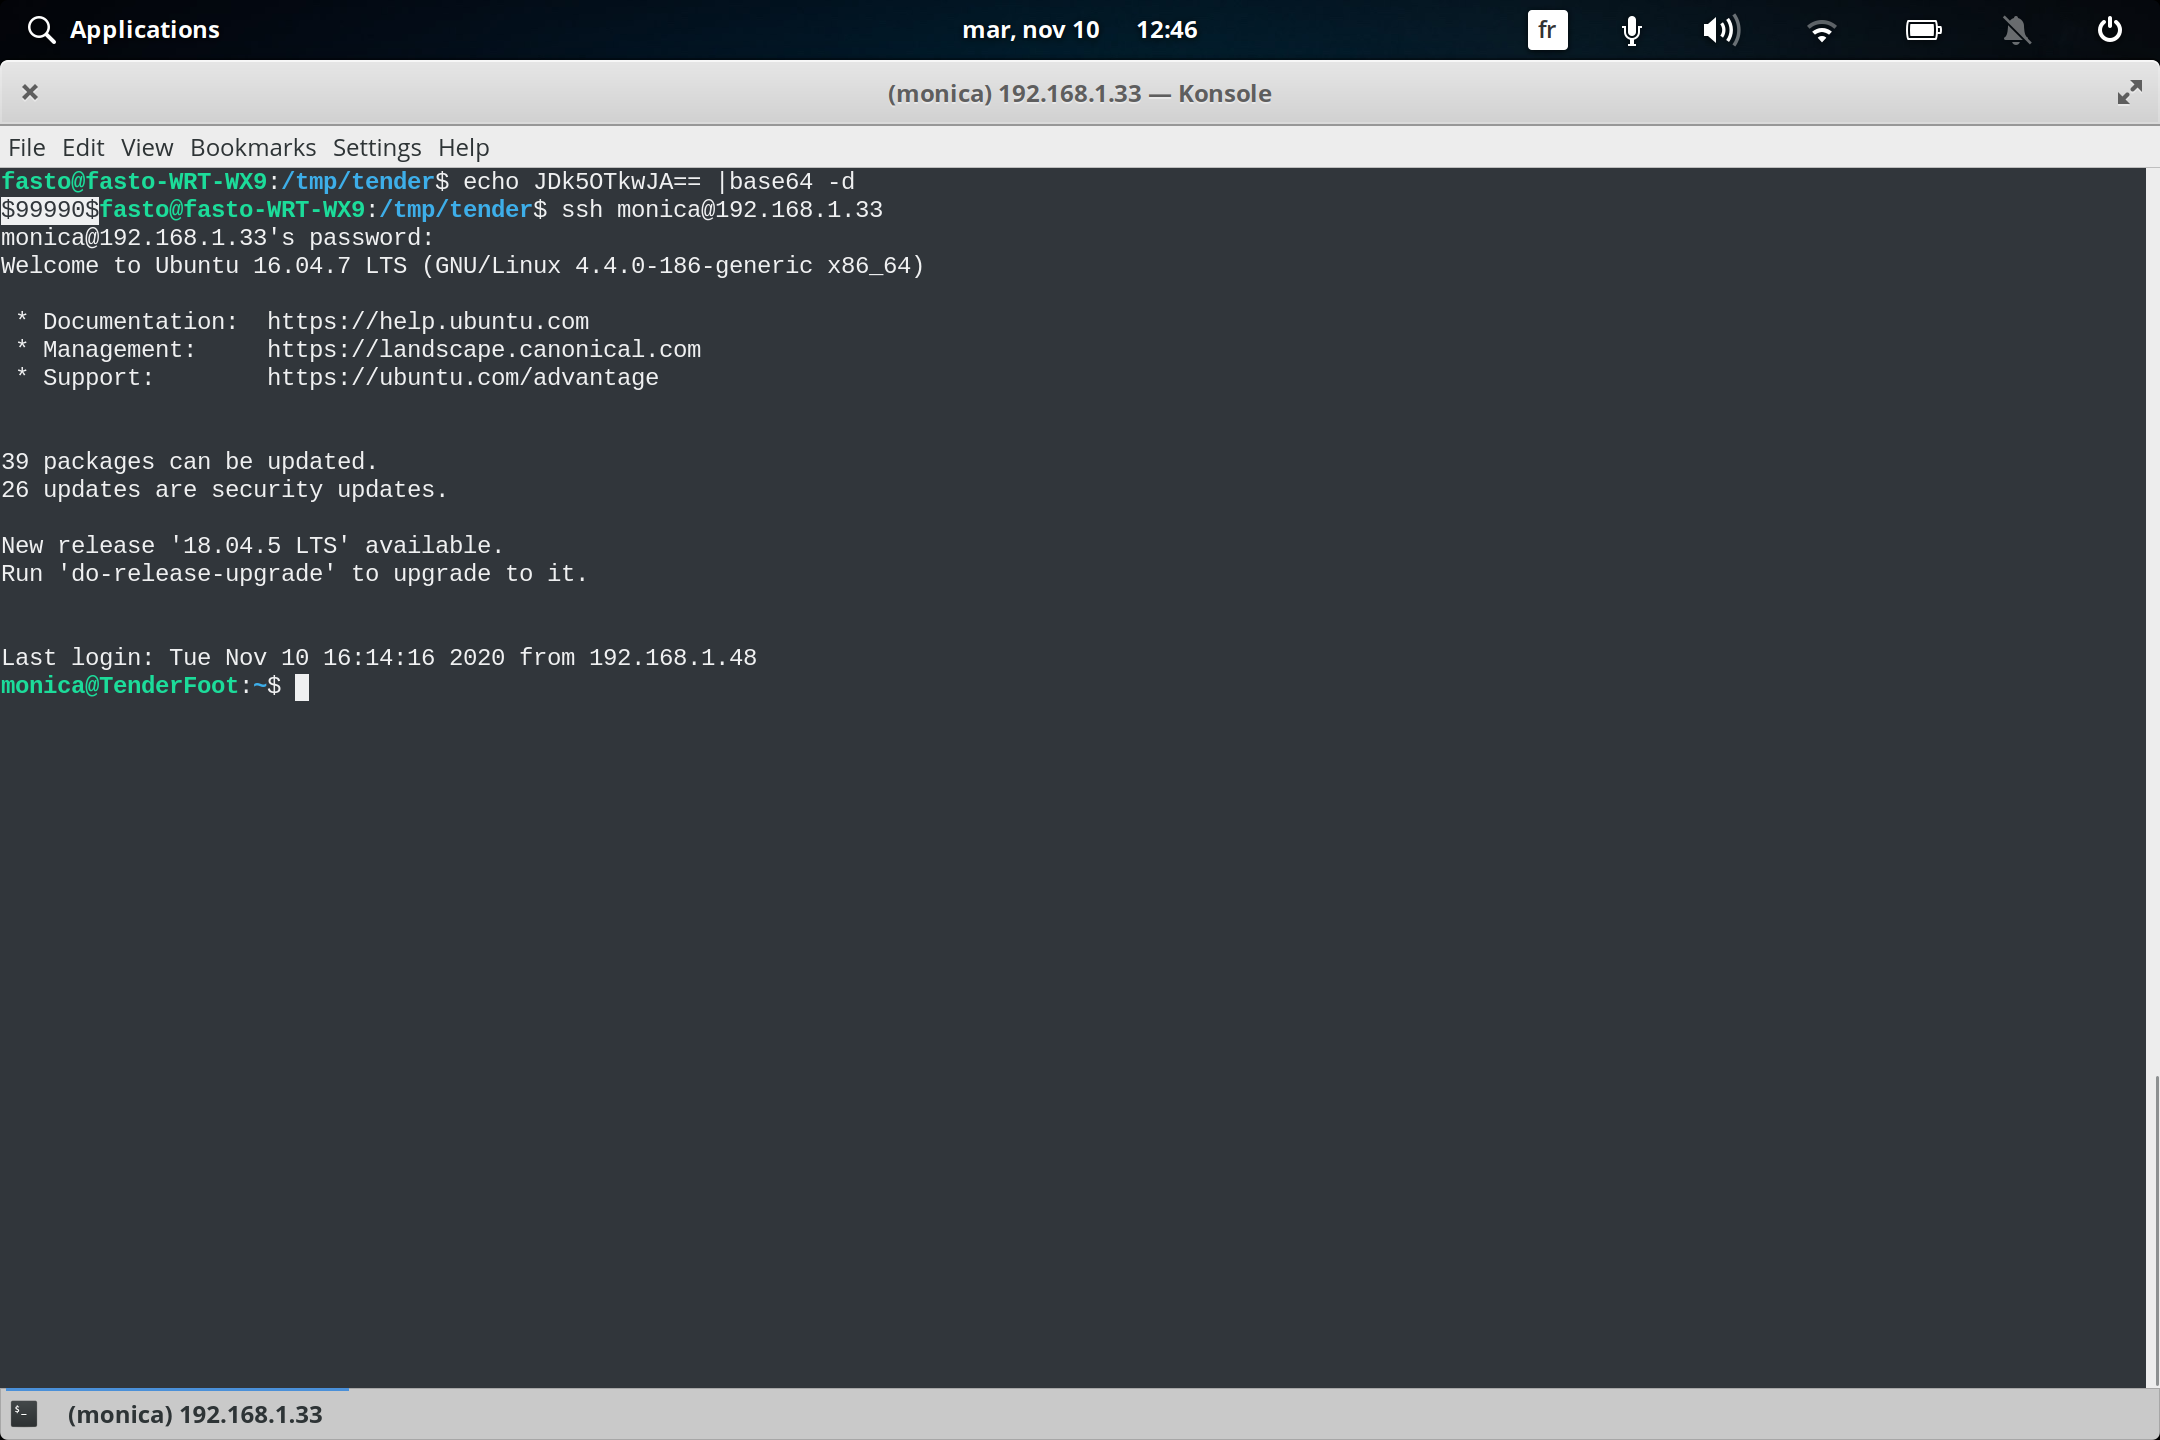2160x1440 pixels.
Task: Switch to the (monica) 192.168.1.33 tab
Action: 195,1413
